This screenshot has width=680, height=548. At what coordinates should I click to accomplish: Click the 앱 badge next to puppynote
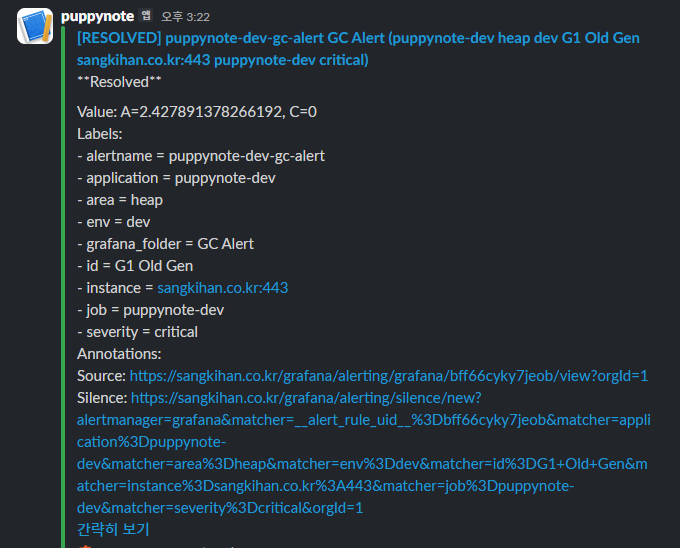coord(146,16)
